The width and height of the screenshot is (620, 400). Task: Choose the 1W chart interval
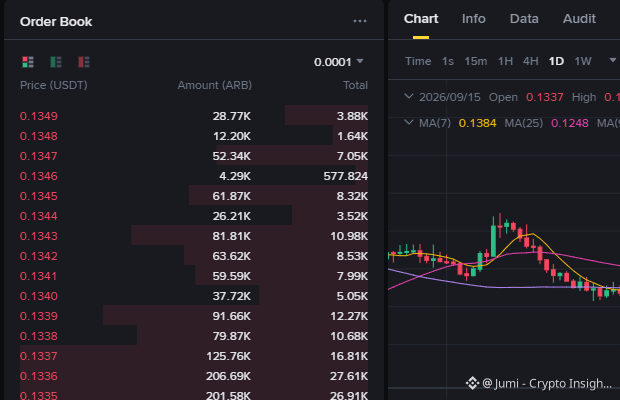point(582,61)
